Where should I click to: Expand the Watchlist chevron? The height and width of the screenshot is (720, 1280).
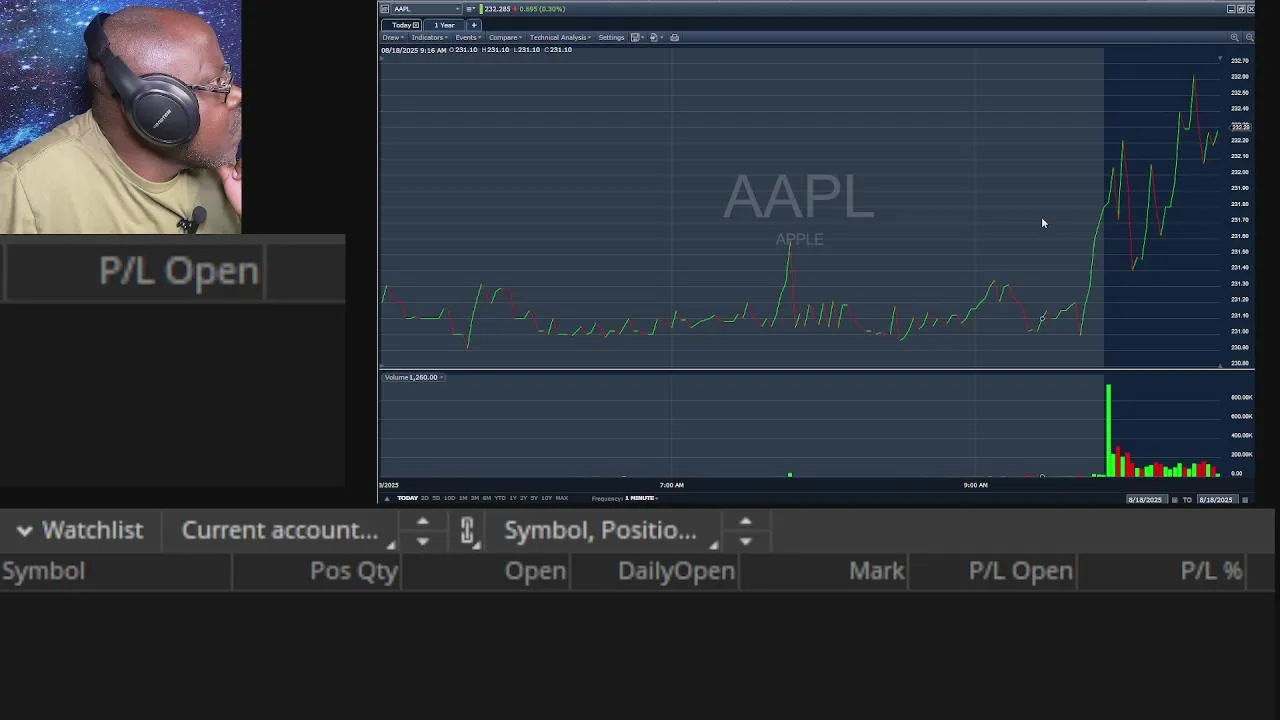pos(24,531)
